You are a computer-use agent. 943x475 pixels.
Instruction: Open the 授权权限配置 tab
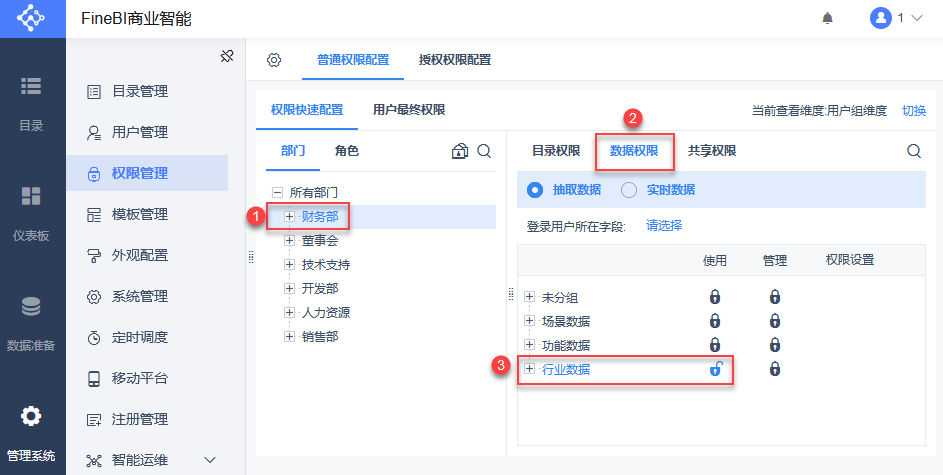[455, 60]
